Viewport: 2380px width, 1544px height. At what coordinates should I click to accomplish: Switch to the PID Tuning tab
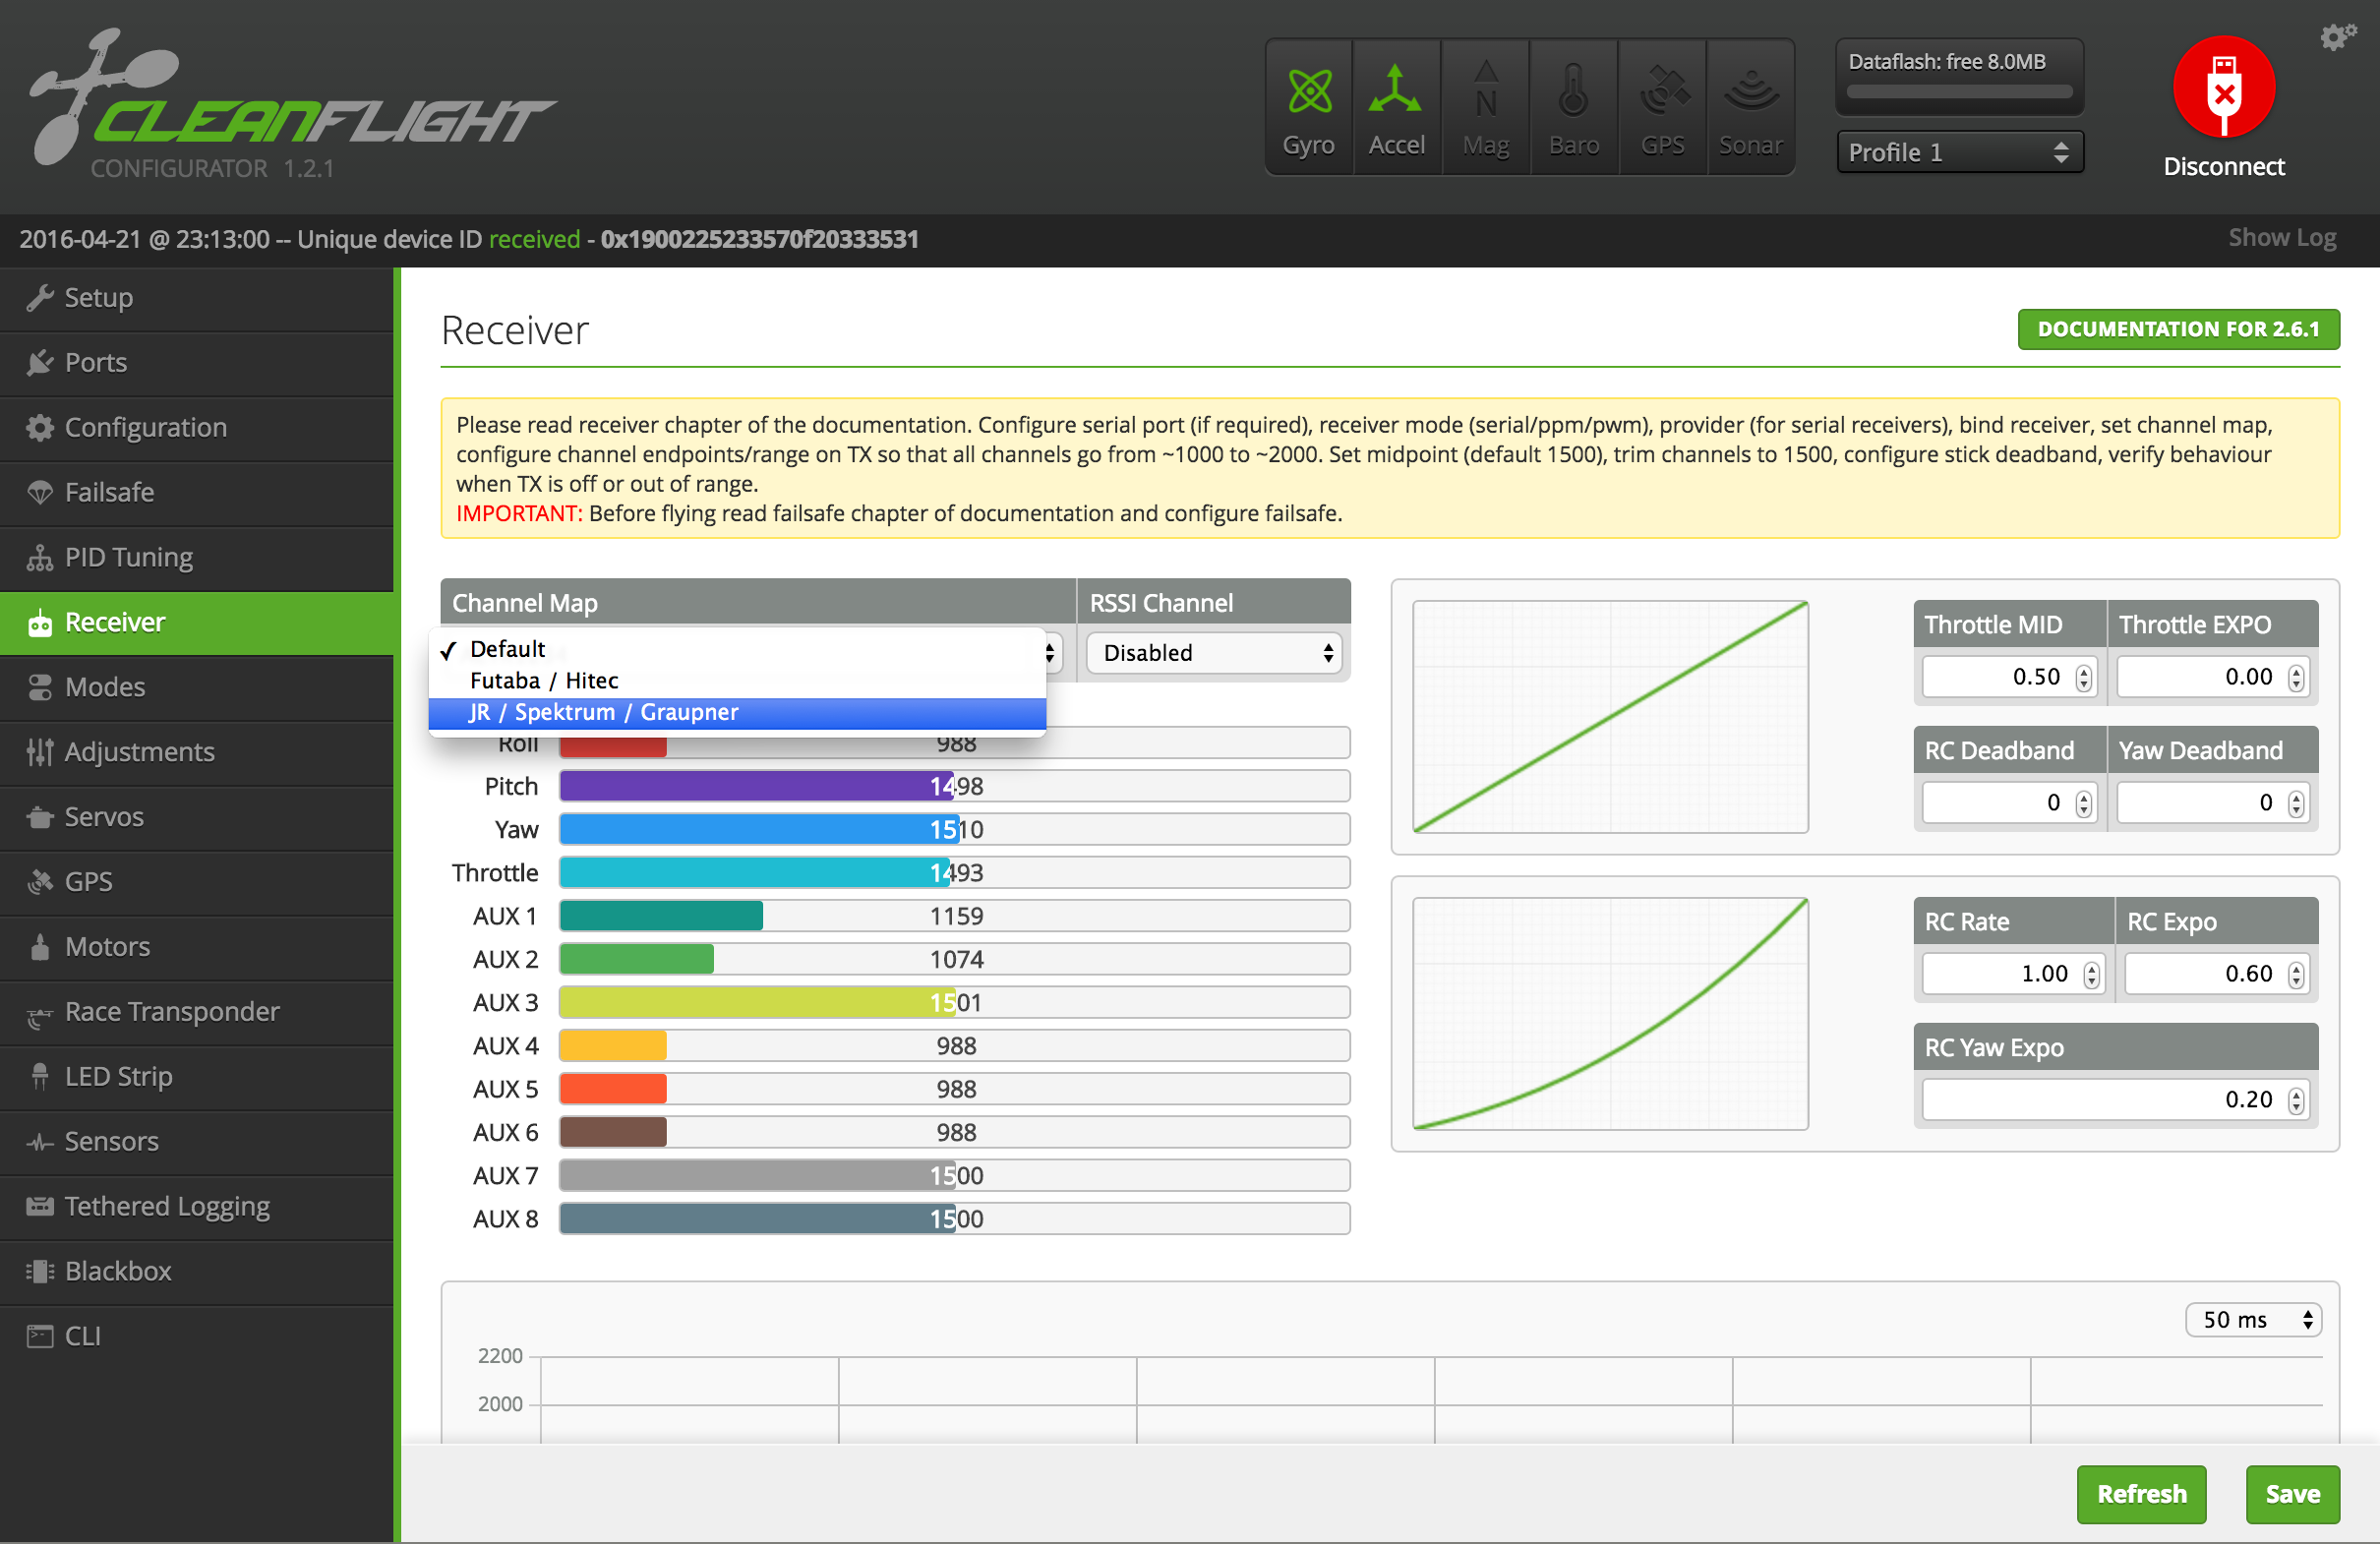(128, 557)
